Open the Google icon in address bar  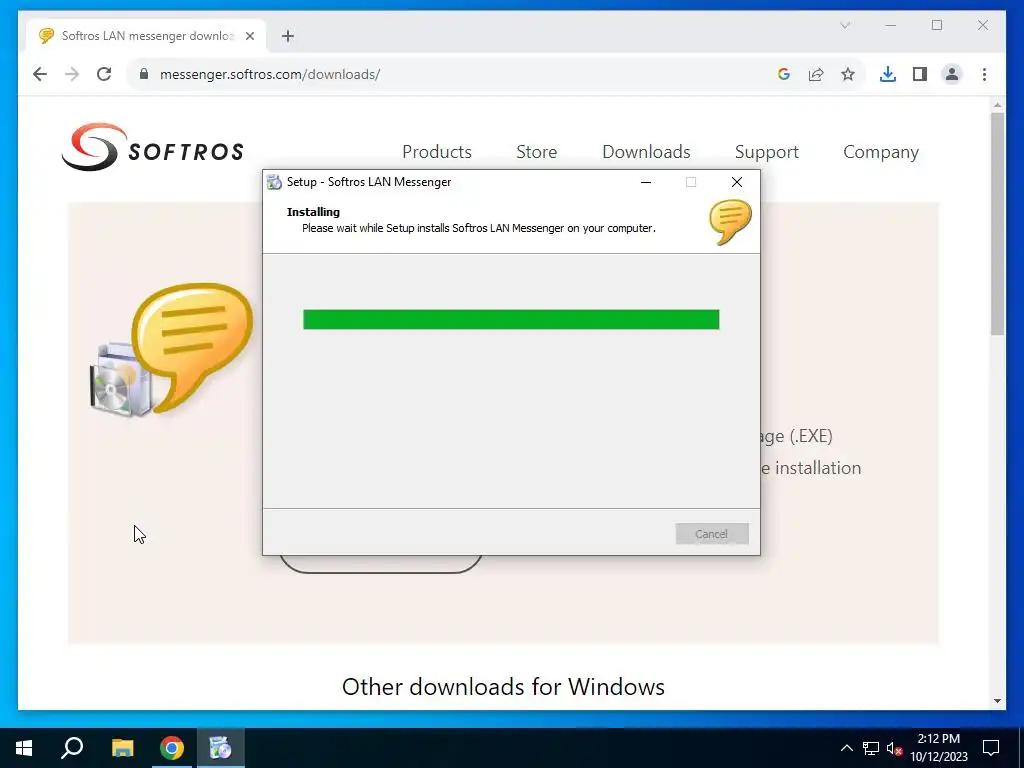point(784,74)
